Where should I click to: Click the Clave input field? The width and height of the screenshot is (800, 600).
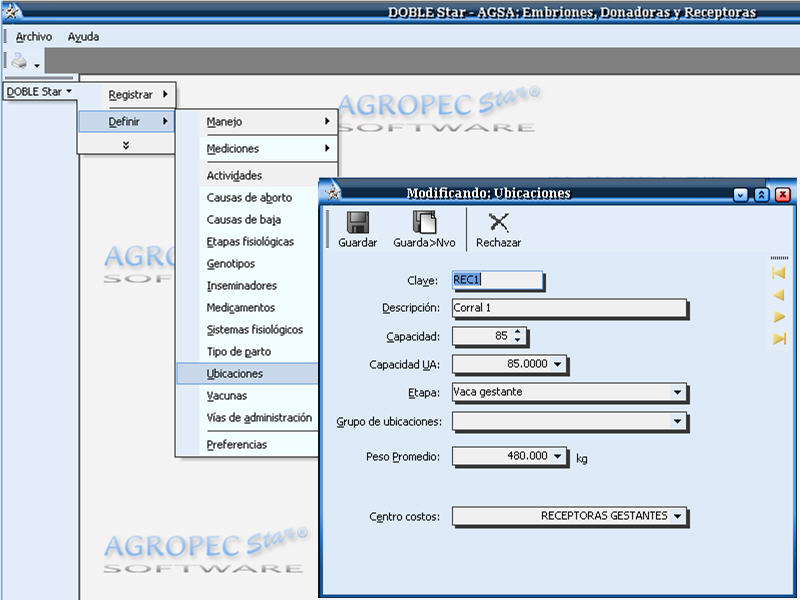[x=497, y=280]
